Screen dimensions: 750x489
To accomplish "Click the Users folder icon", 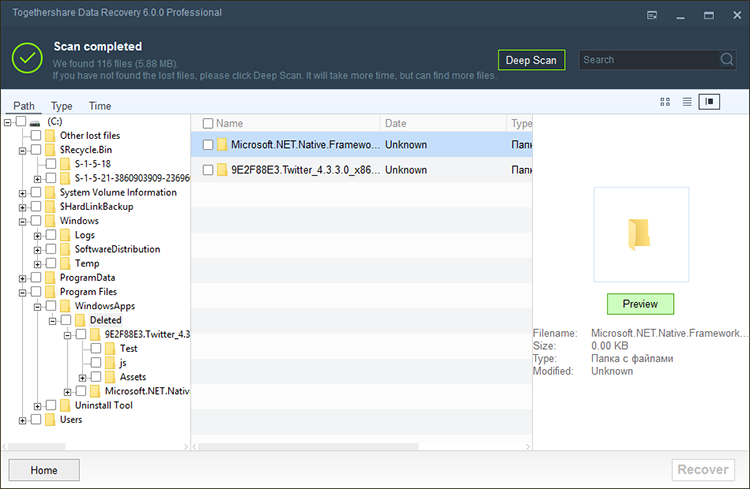I will 50,420.
